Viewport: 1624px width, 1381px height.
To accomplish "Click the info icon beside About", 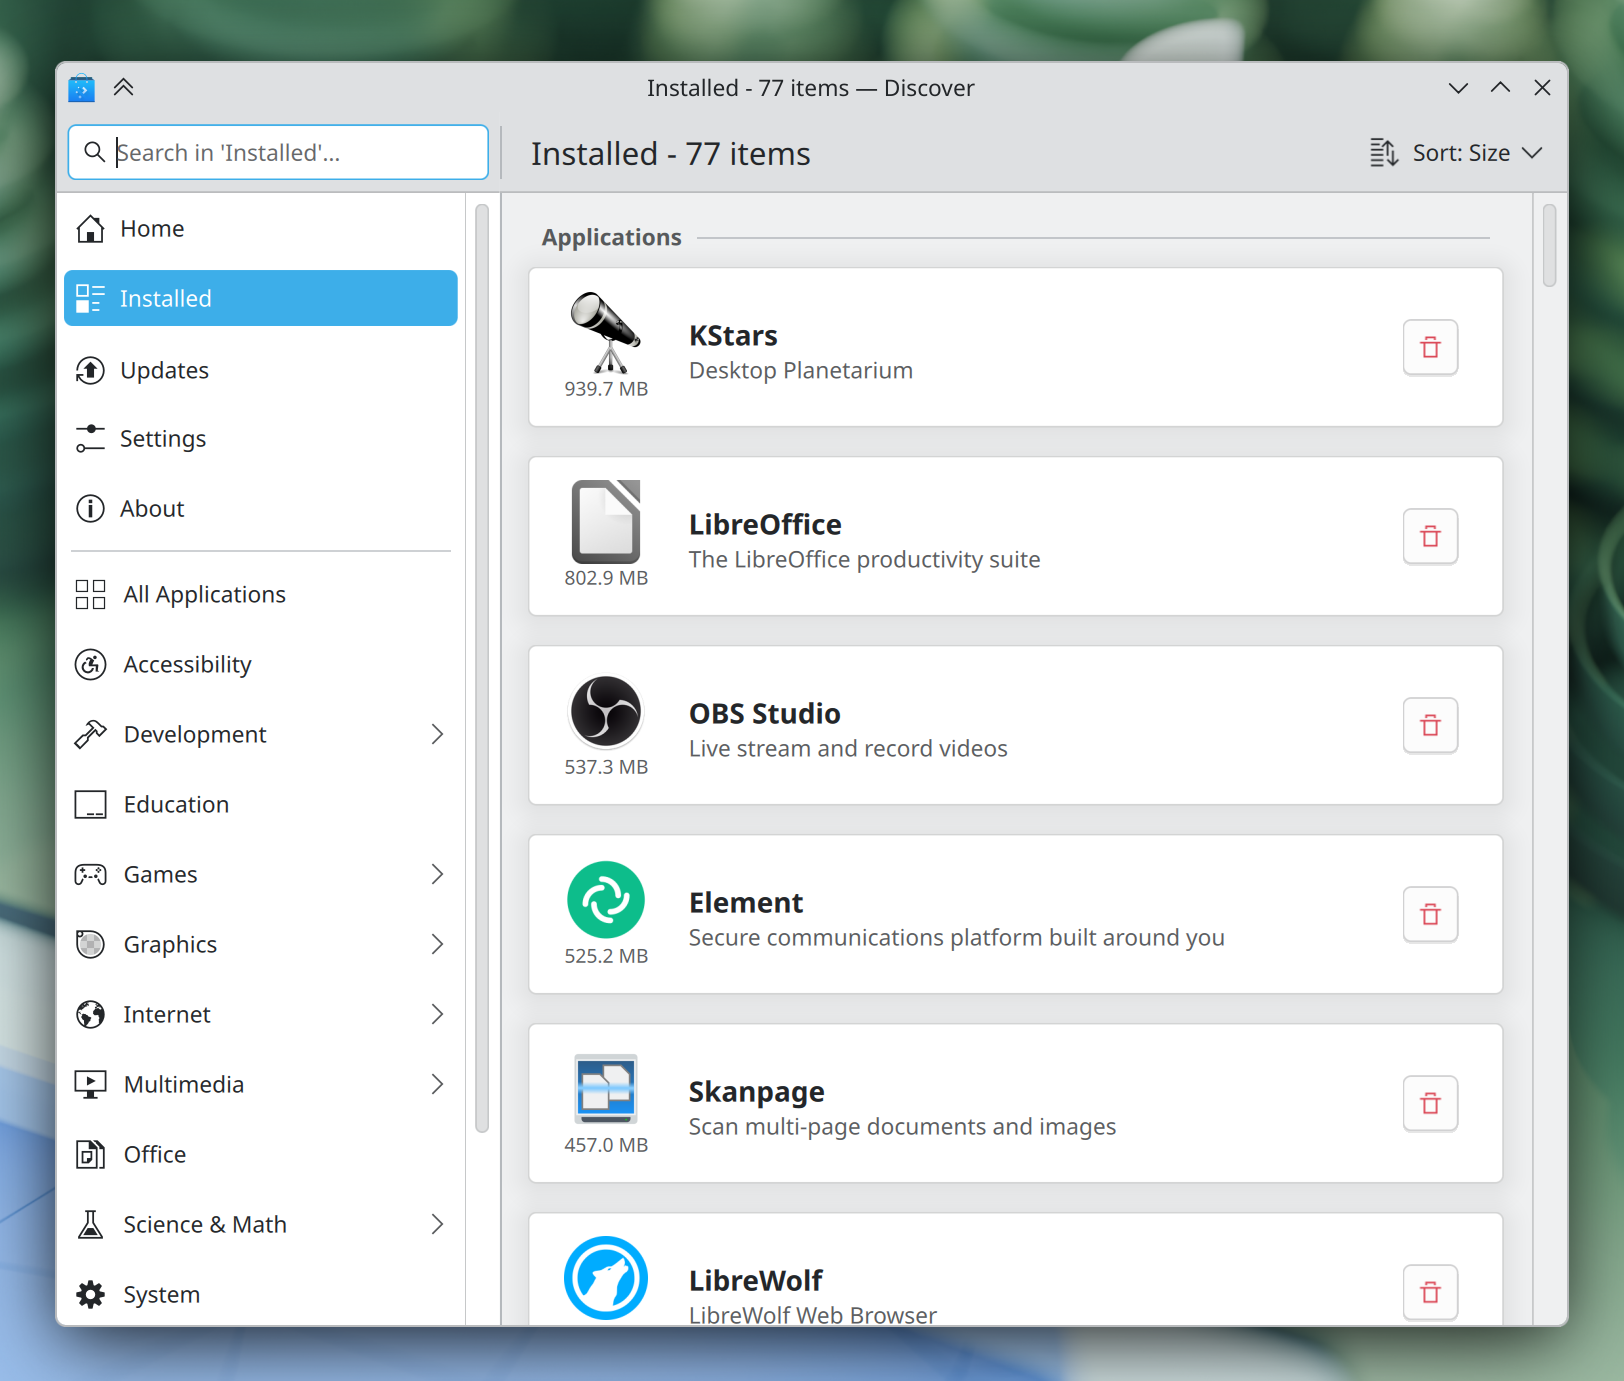I will 90,509.
